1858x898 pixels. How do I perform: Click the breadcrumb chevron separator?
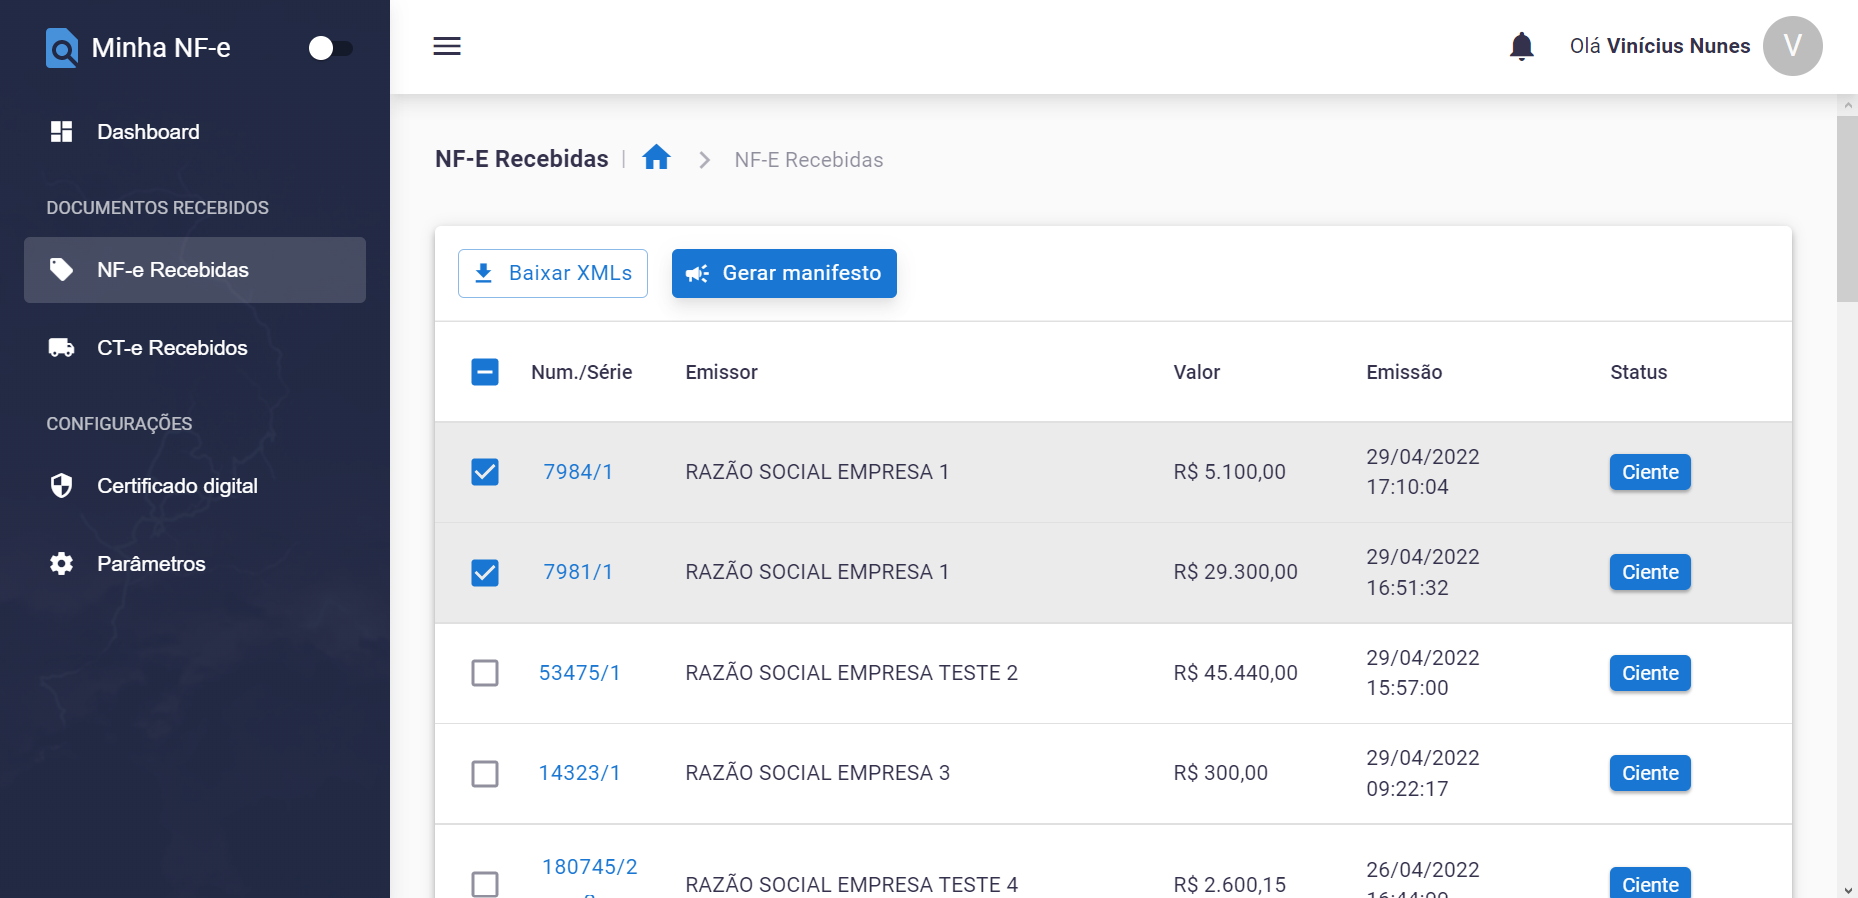pos(704,160)
